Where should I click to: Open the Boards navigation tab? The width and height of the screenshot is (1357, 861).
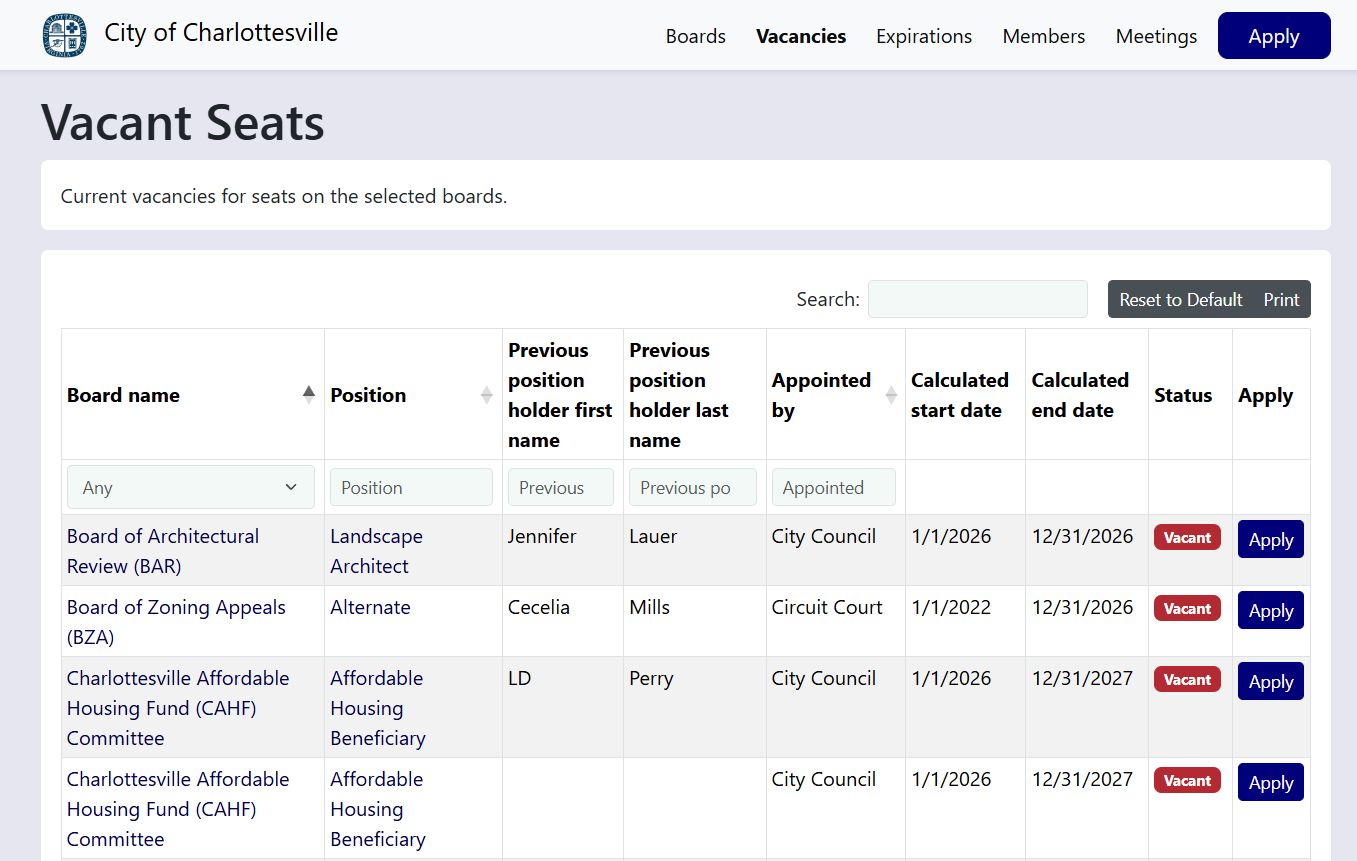point(695,36)
